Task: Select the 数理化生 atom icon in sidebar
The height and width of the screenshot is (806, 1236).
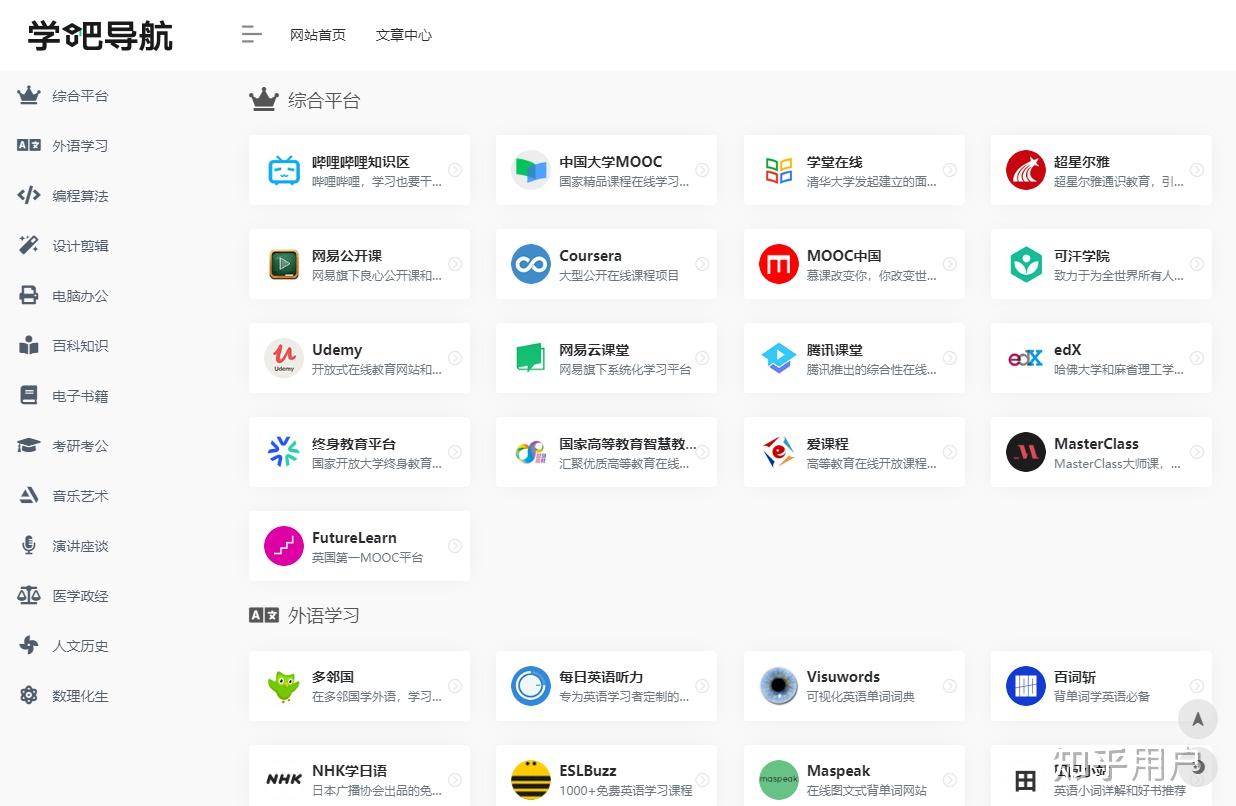Action: pos(28,695)
